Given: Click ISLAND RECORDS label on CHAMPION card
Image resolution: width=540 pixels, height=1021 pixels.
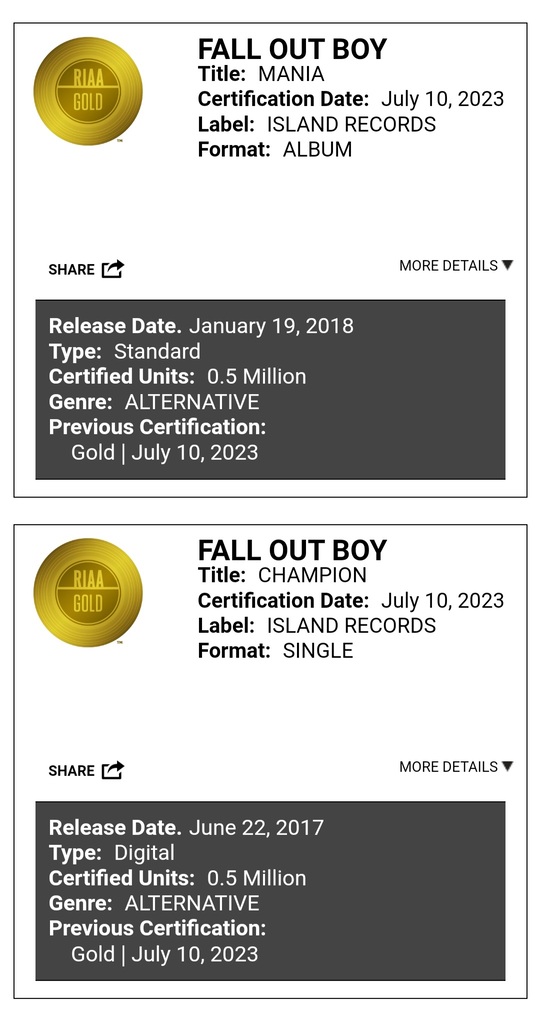Looking at the screenshot, I should tap(351, 626).
